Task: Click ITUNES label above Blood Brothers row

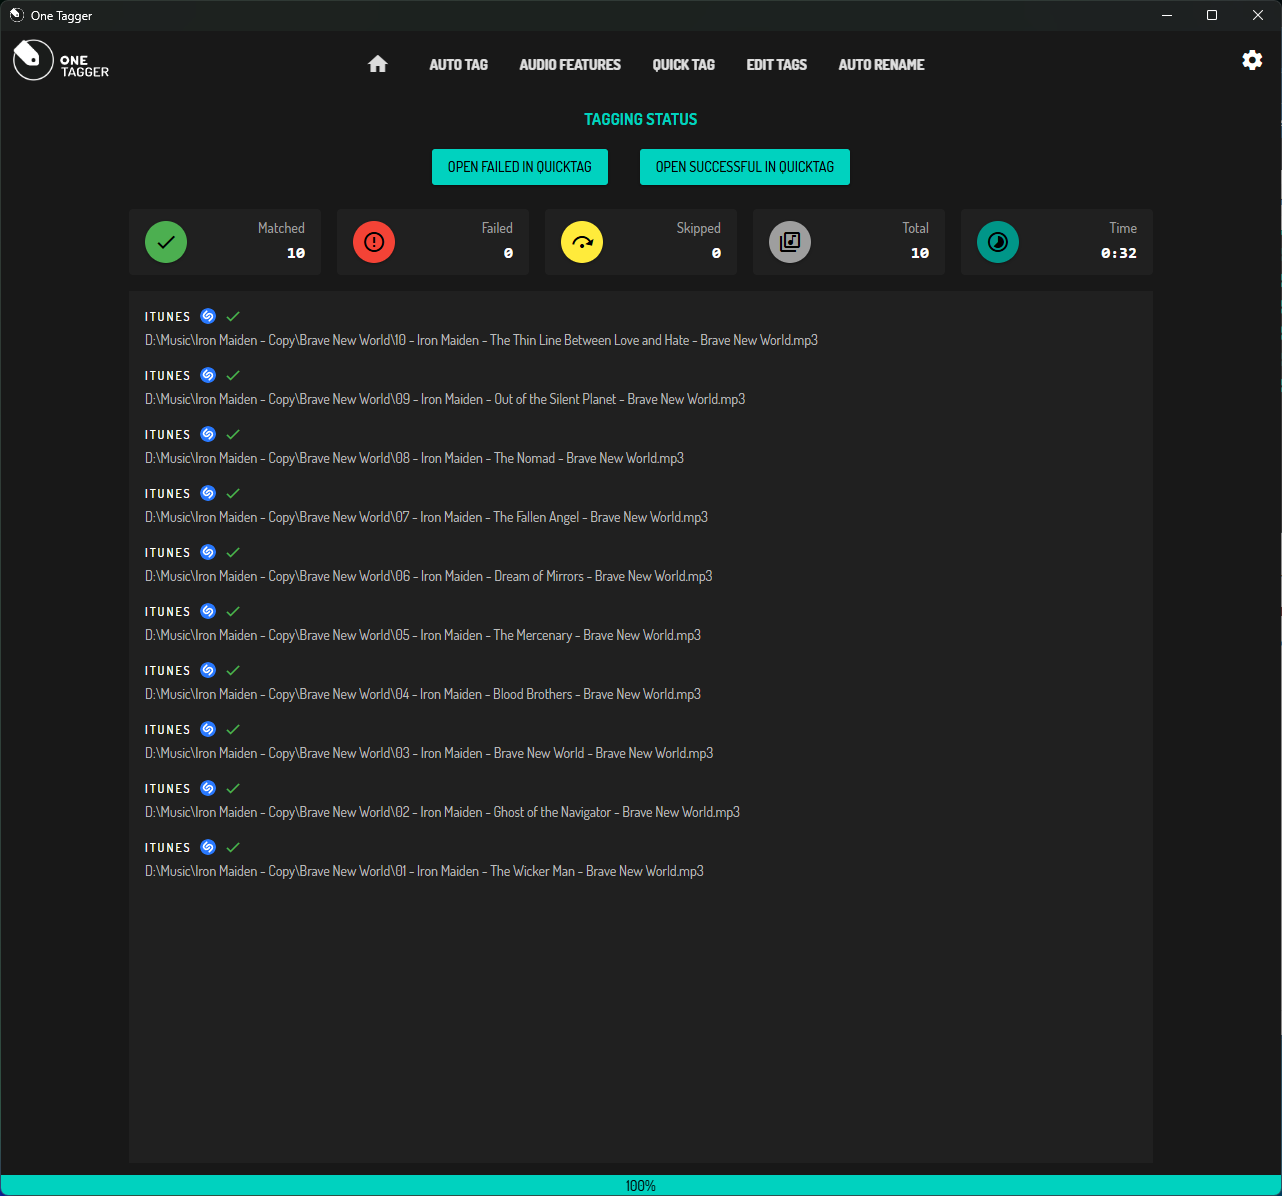Action: coord(167,671)
